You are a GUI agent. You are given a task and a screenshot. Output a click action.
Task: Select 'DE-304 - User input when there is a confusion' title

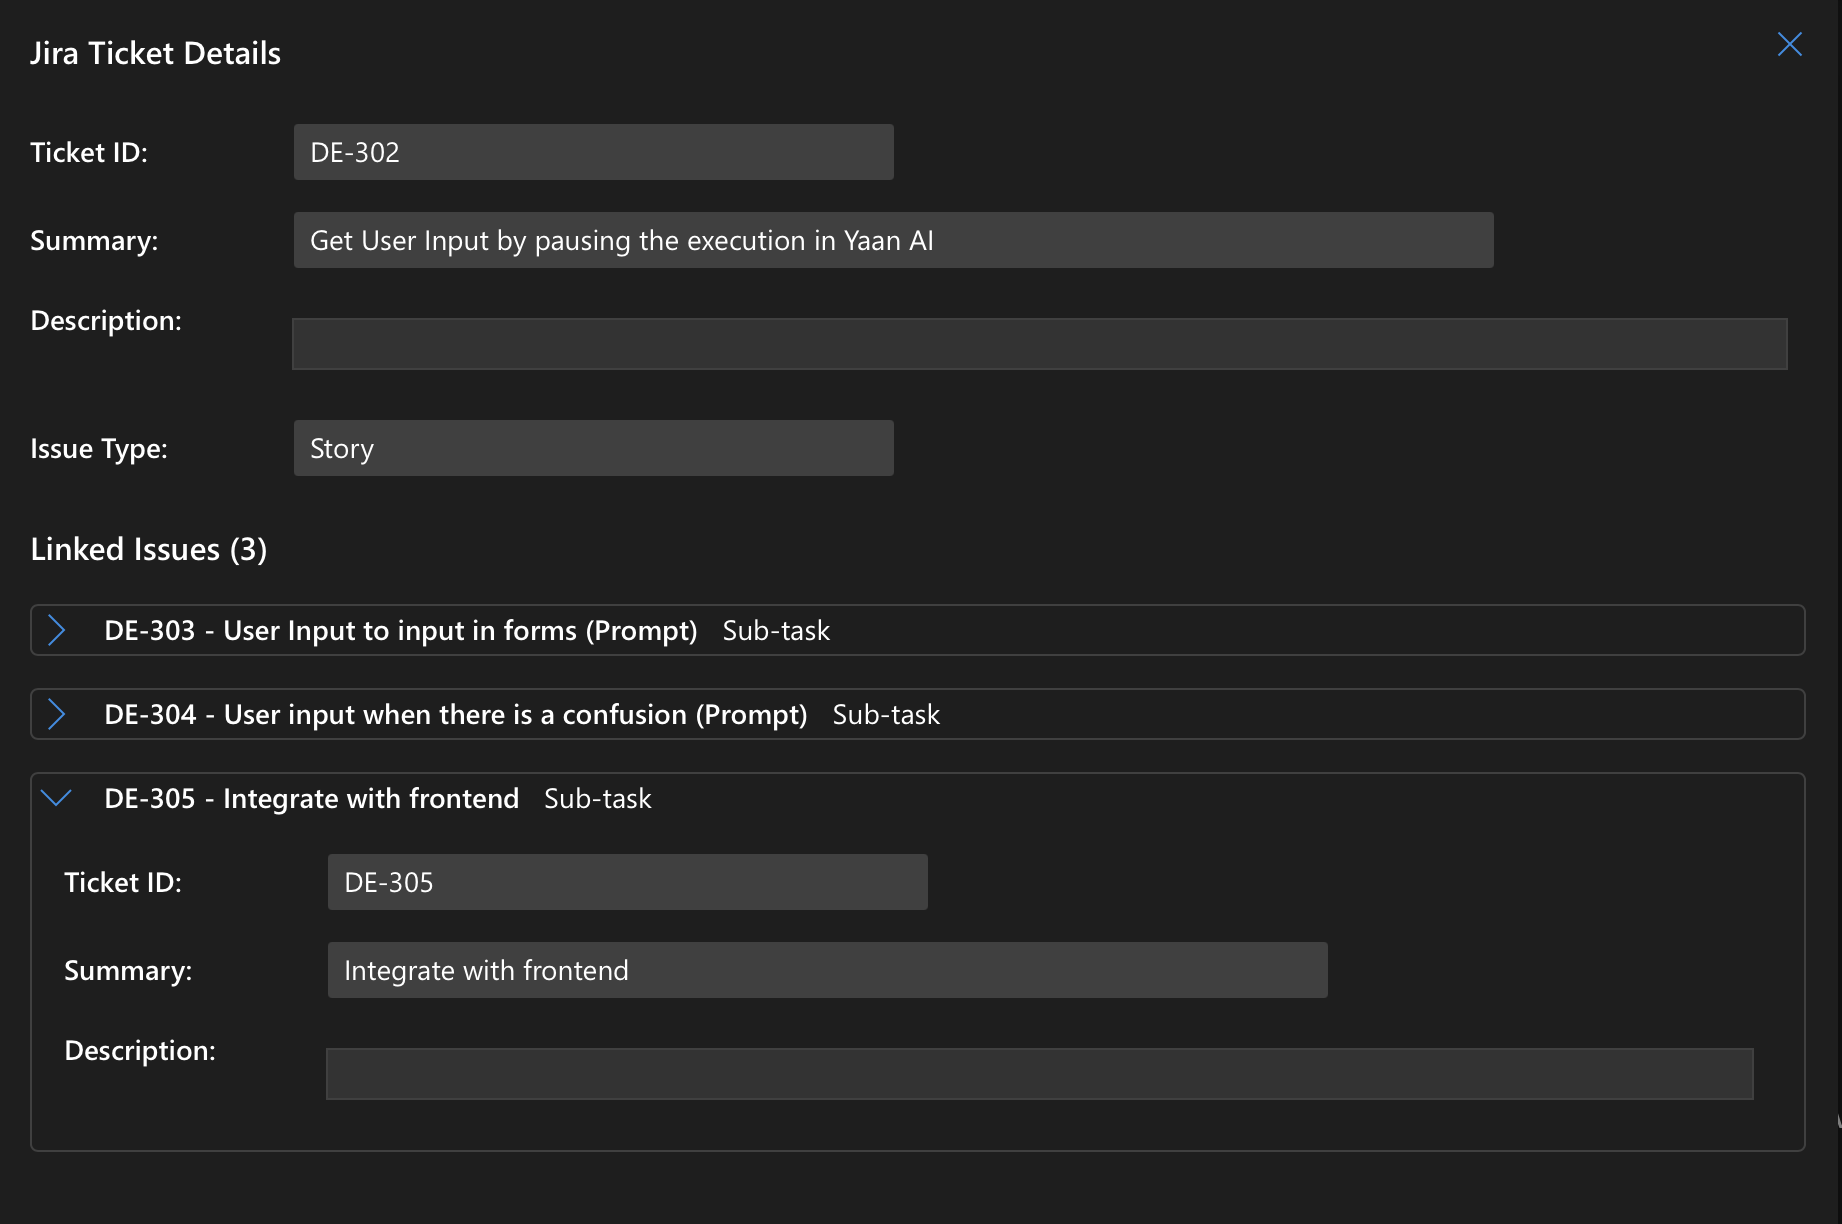click(x=455, y=714)
